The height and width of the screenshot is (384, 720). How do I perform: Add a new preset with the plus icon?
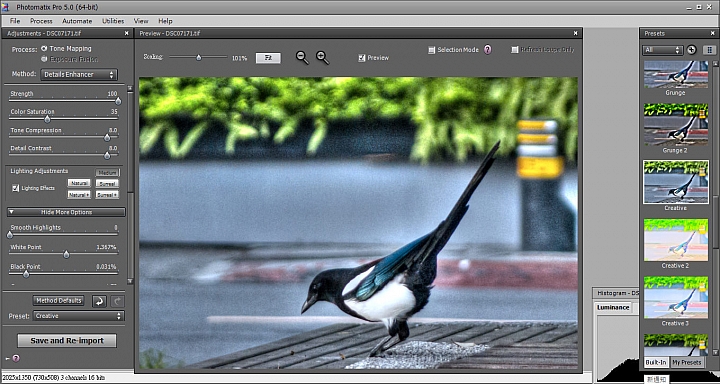692,50
